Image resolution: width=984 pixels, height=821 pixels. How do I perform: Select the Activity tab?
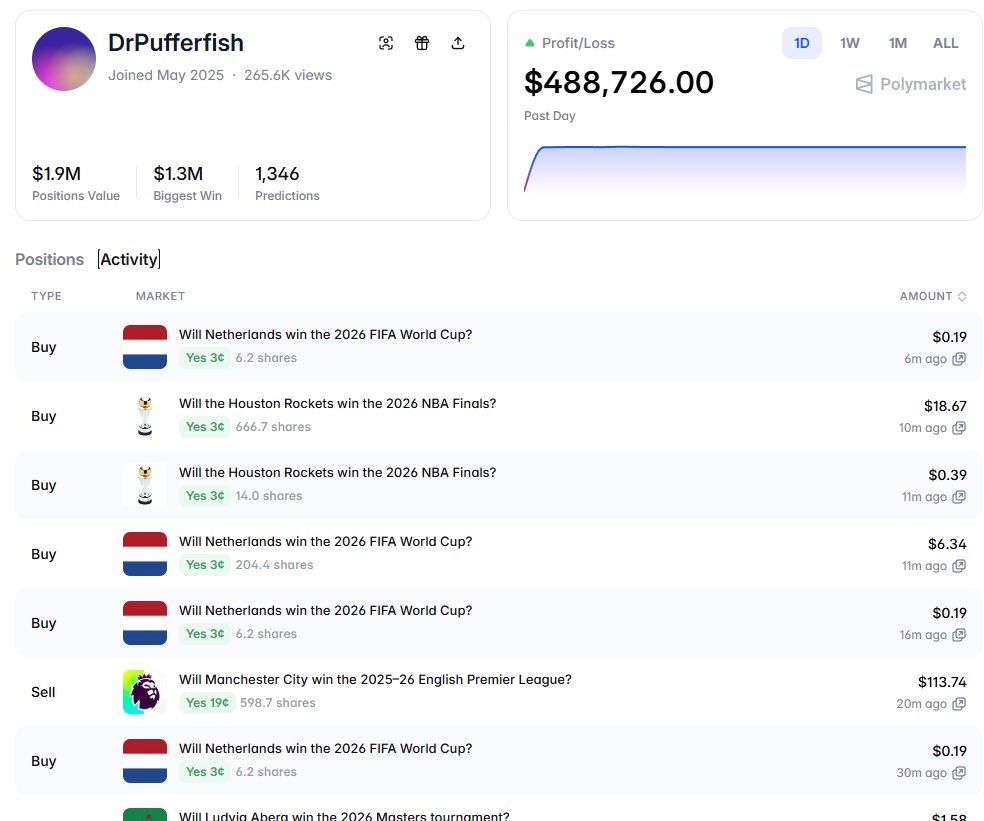point(129,259)
